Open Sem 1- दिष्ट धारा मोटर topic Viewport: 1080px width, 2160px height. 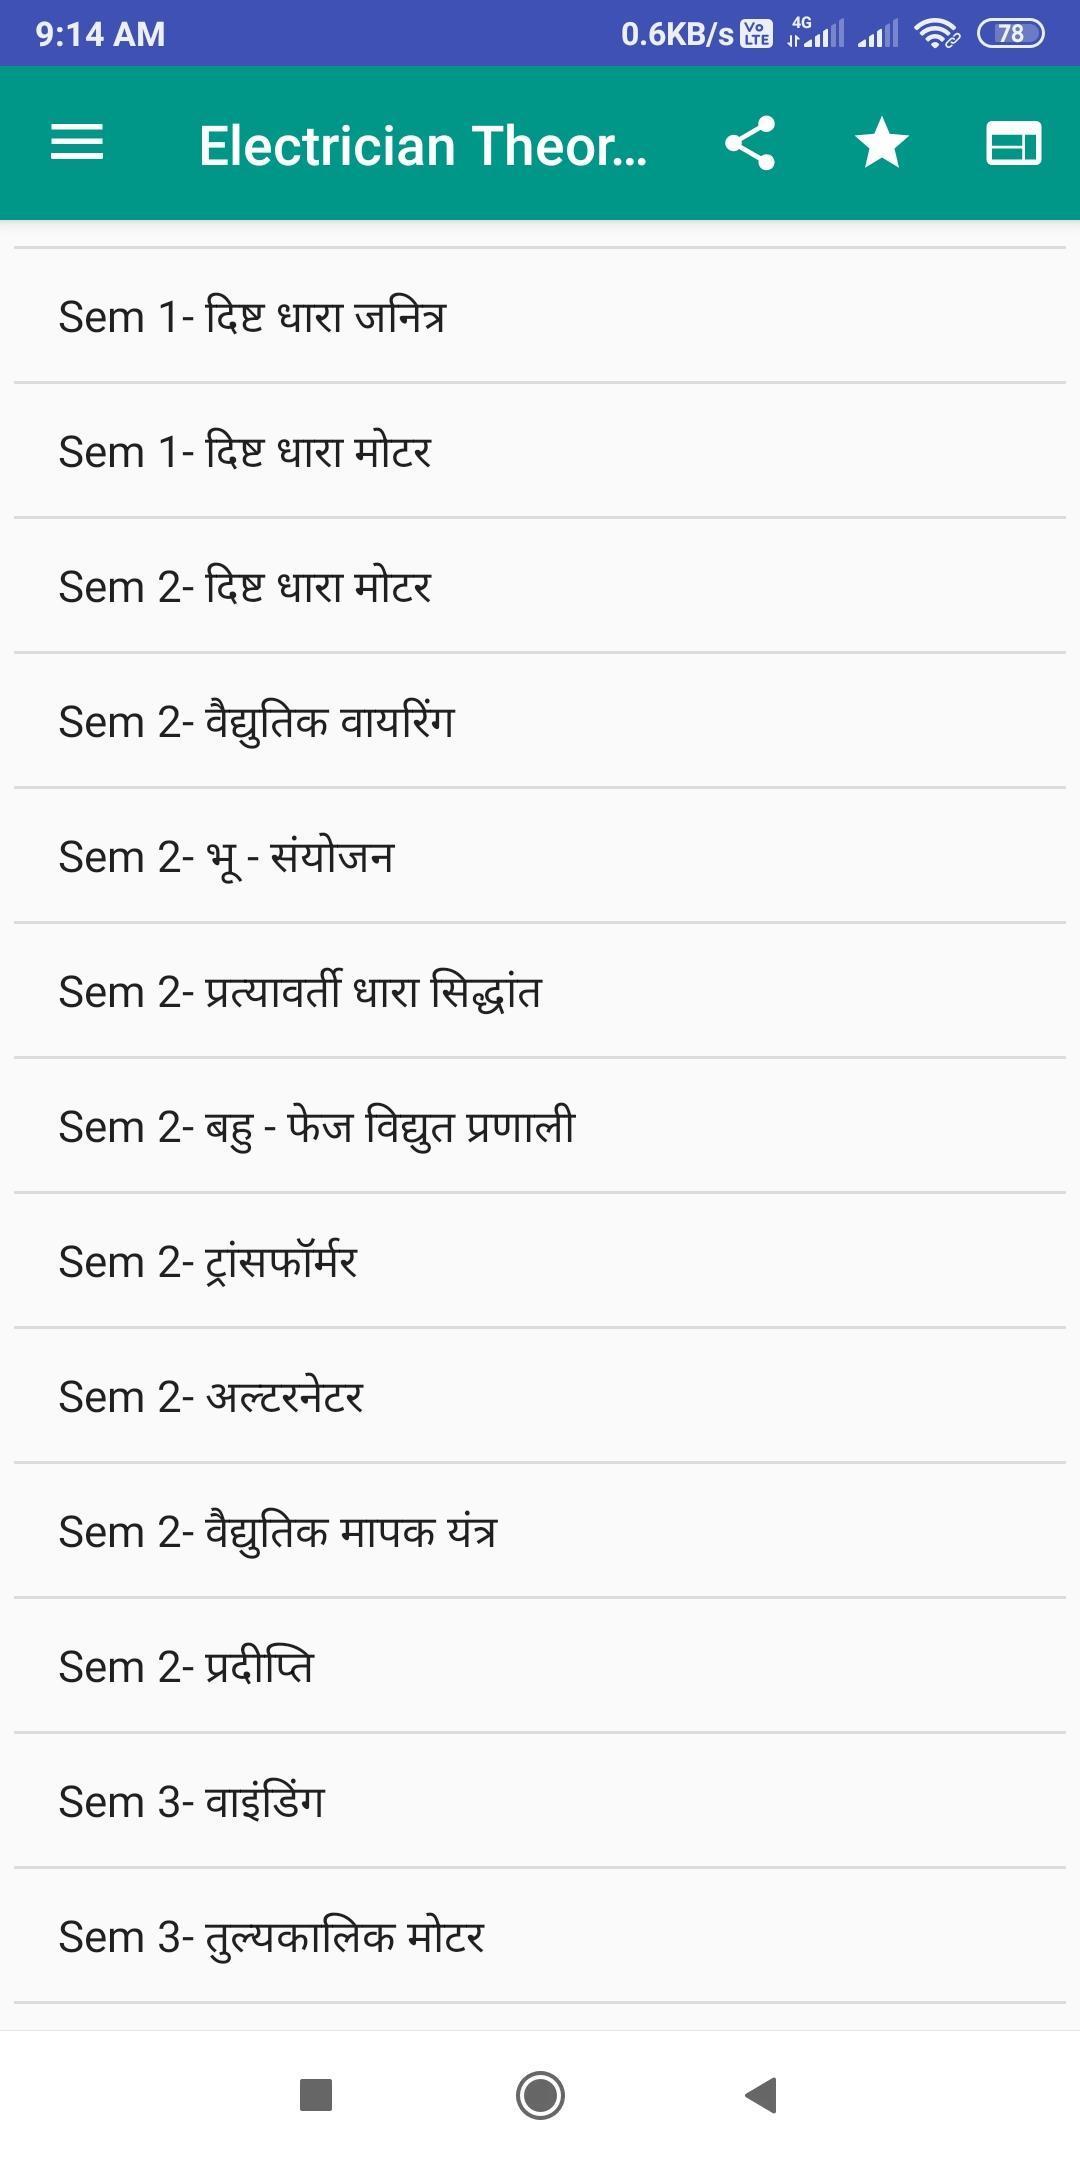(540, 452)
